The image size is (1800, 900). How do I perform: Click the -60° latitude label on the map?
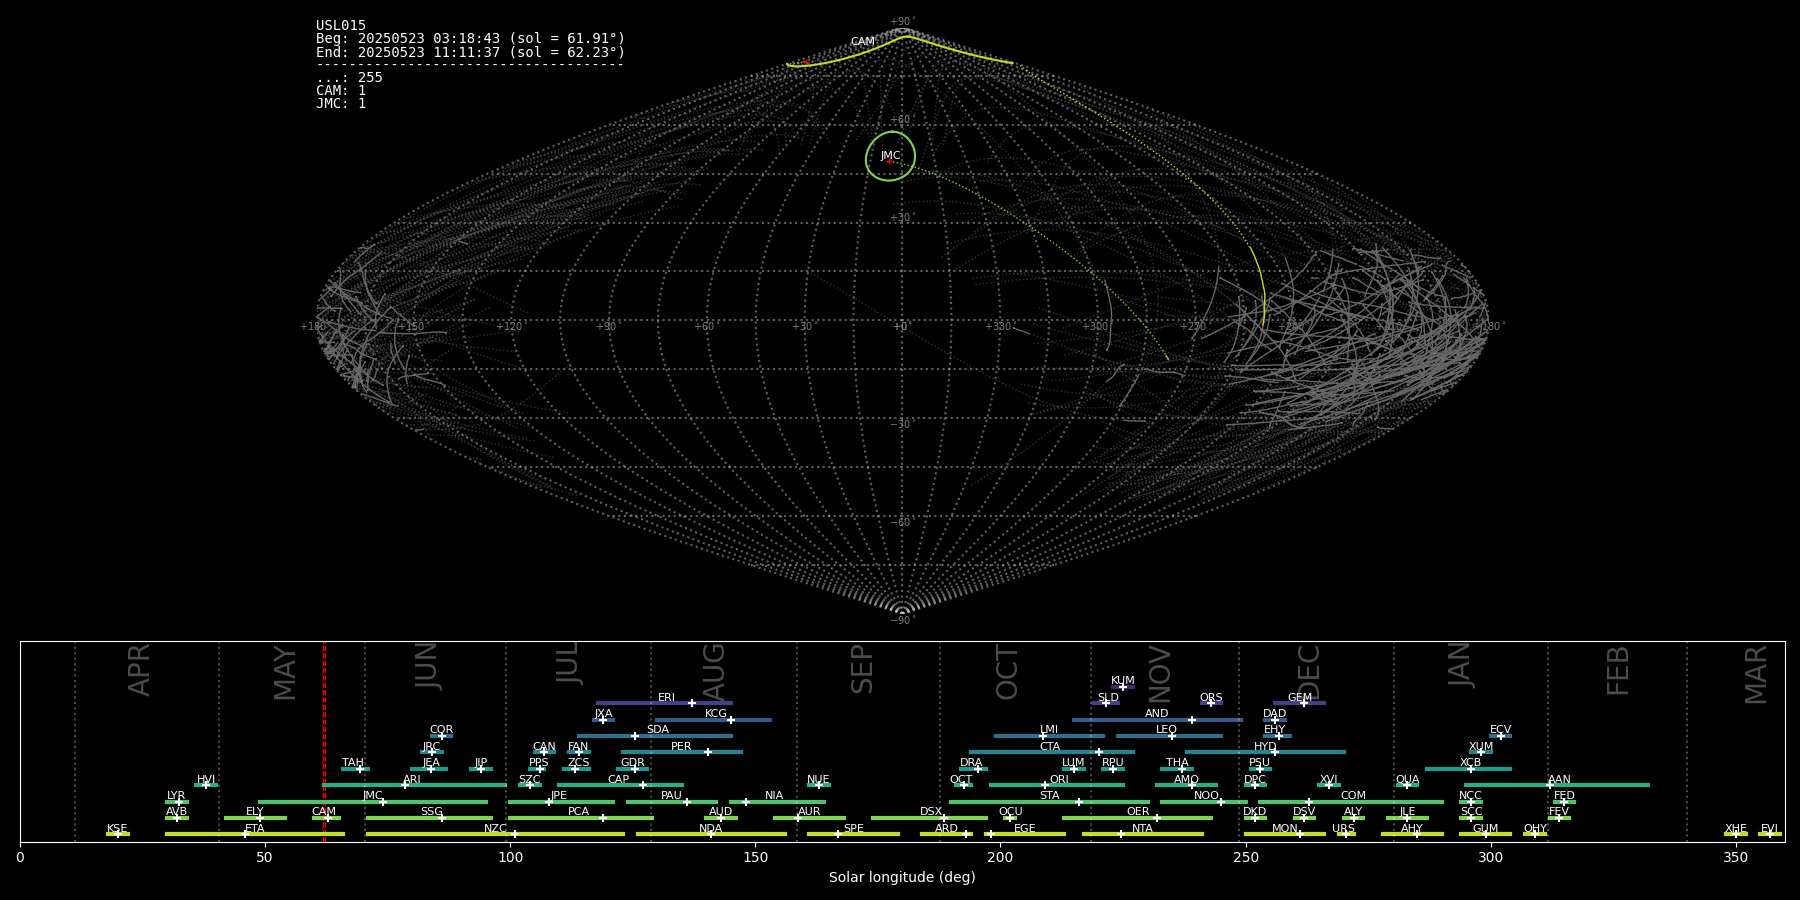point(902,522)
